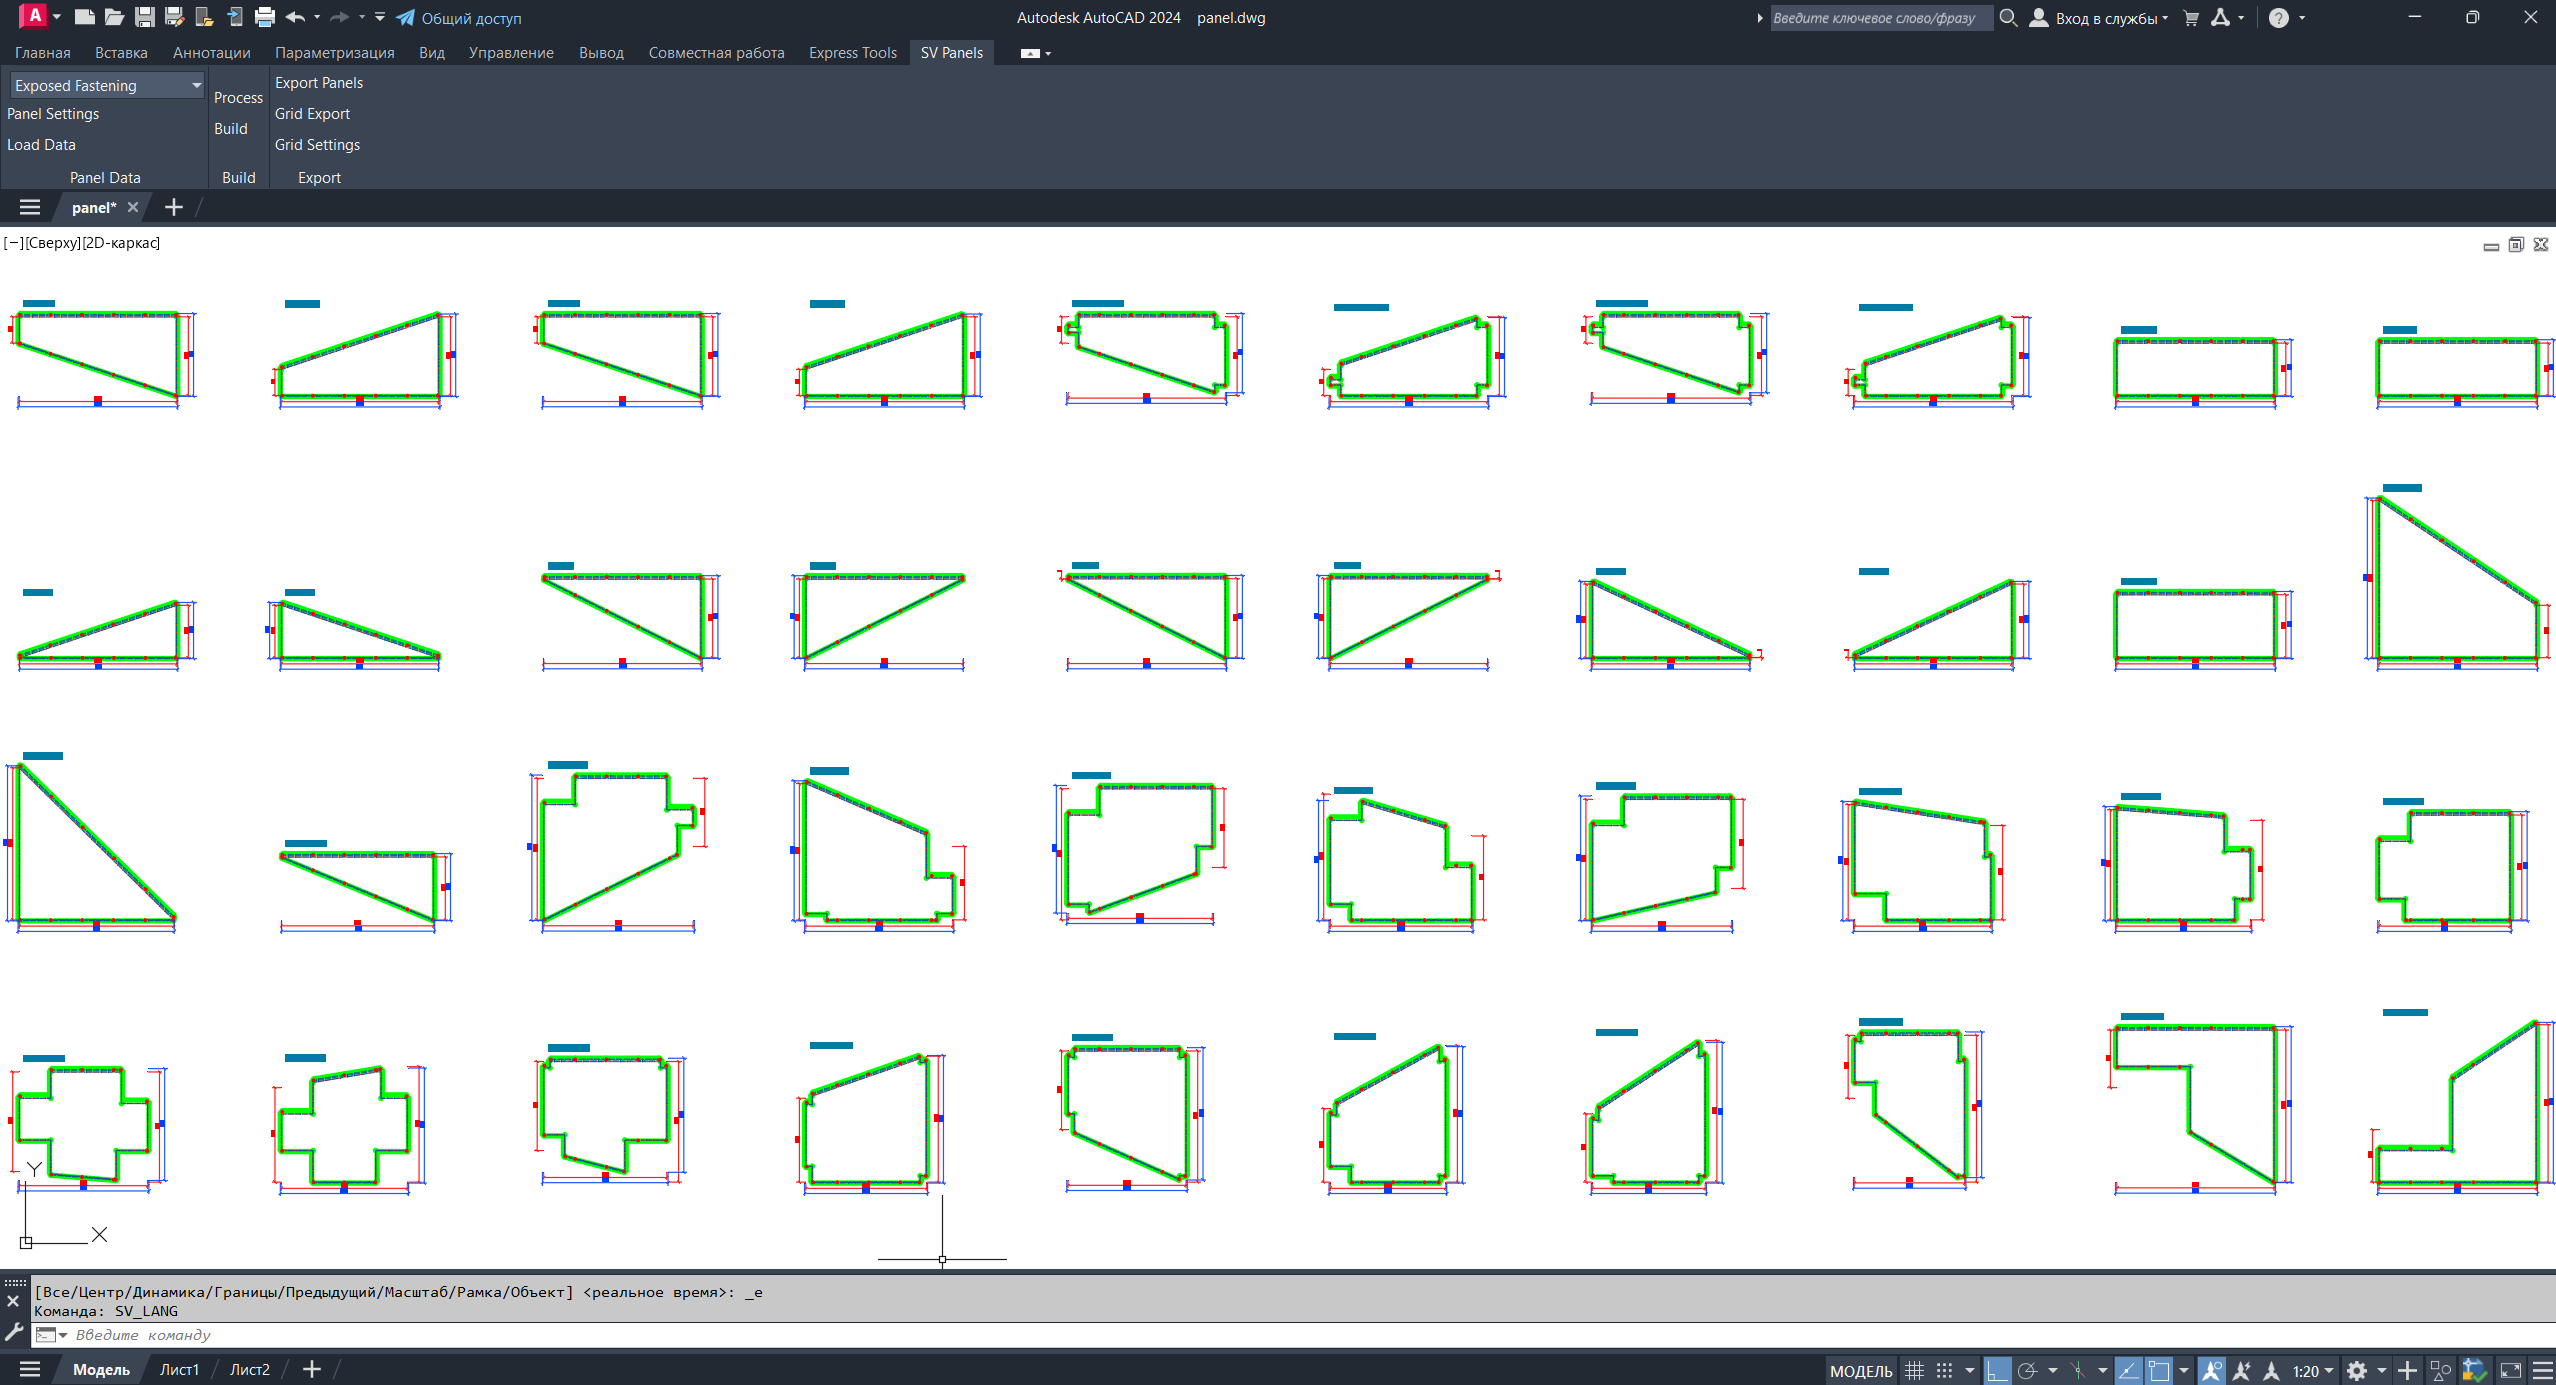2556x1385 pixels.
Task: Open Quick Access Toolbar customize dropdown
Action: pos(380,17)
